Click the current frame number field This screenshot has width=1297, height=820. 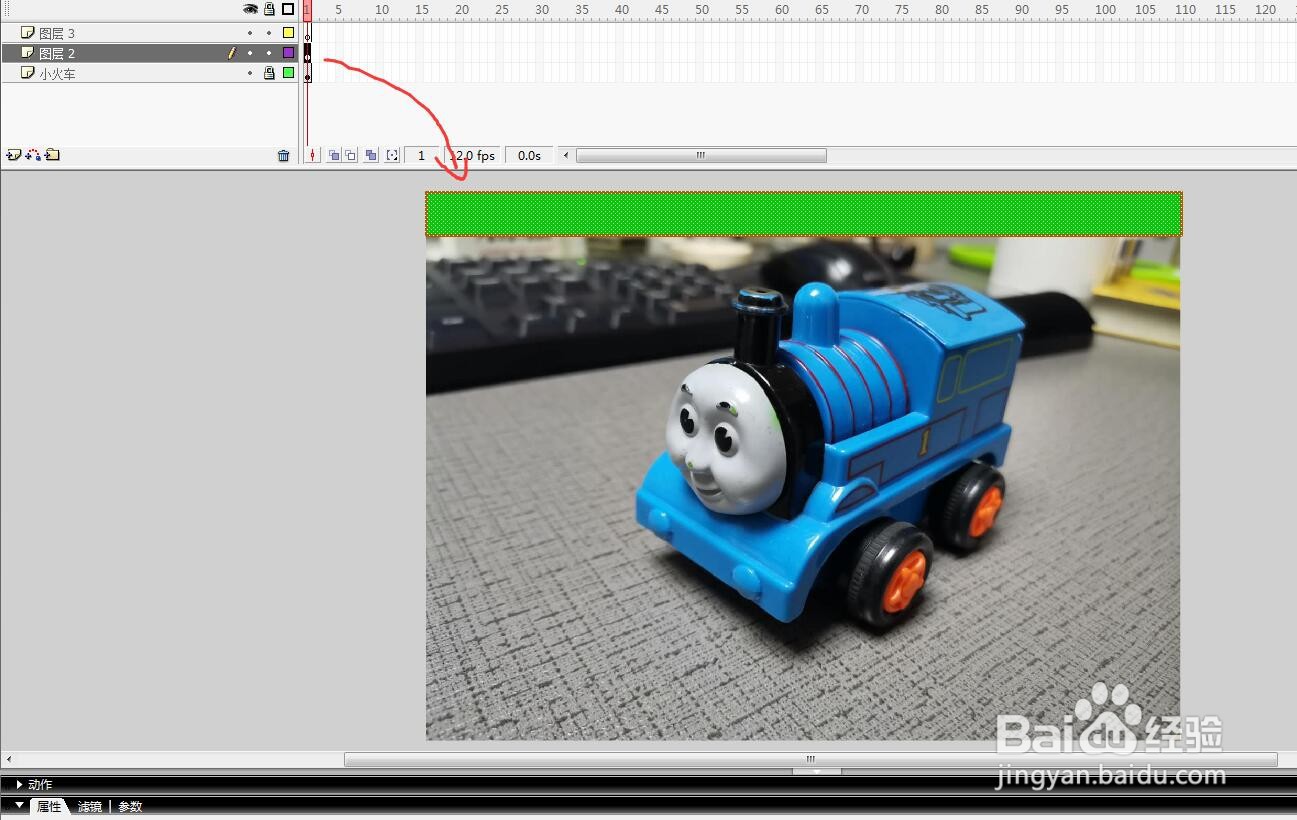[x=421, y=155]
